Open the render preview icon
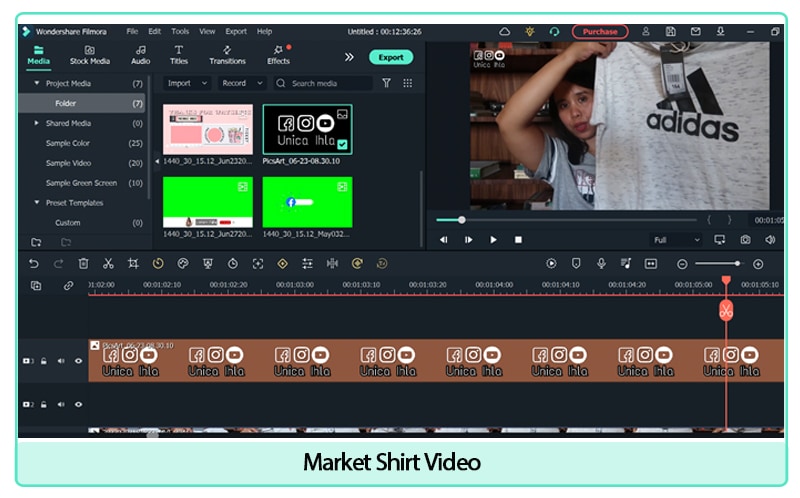 coord(551,264)
